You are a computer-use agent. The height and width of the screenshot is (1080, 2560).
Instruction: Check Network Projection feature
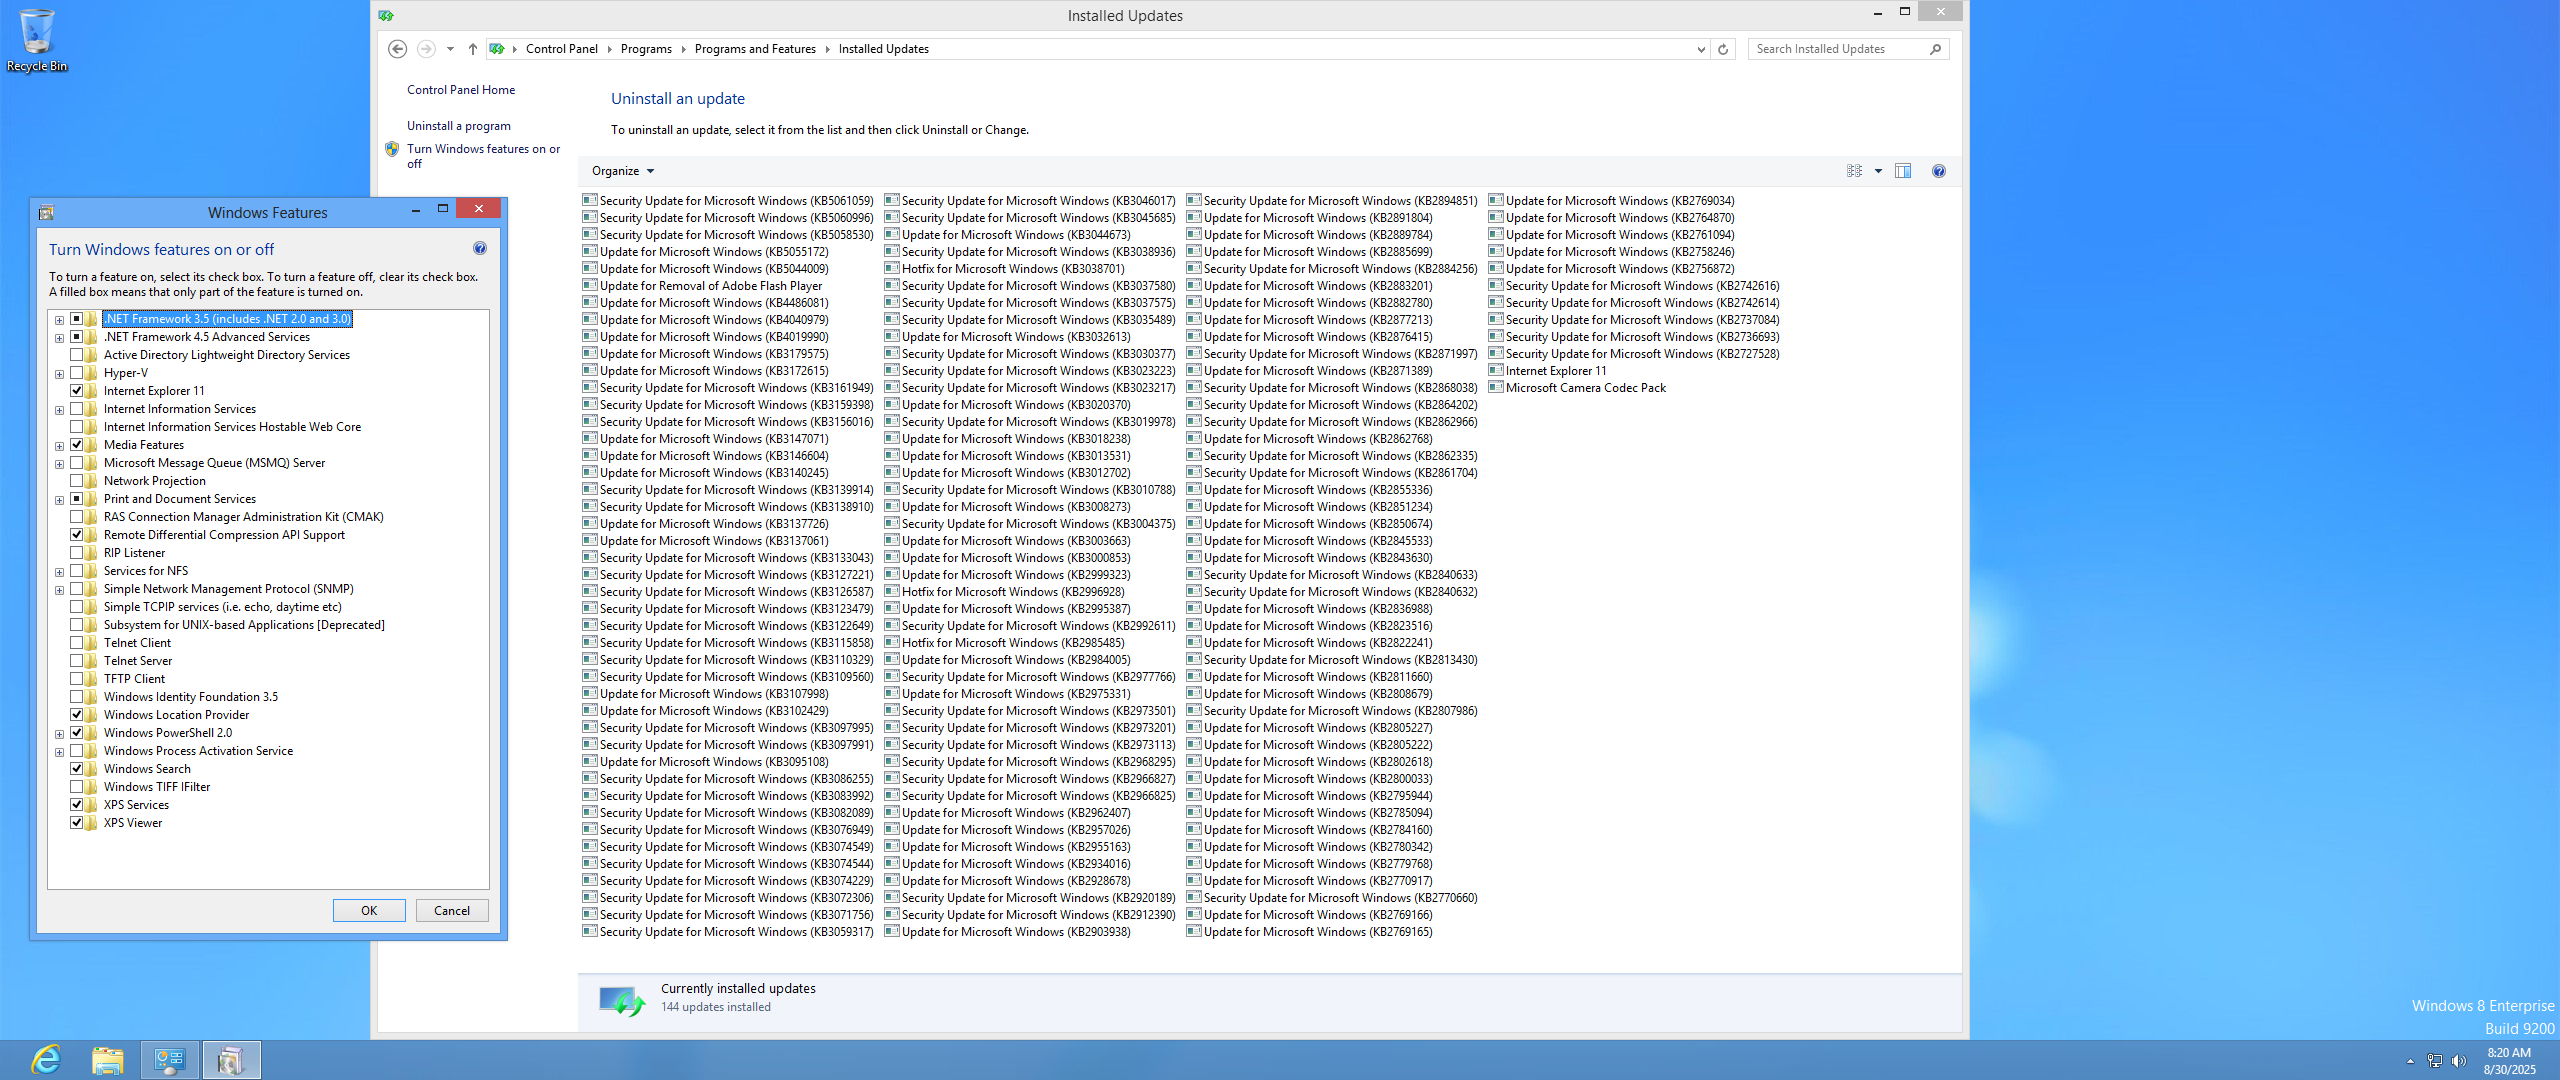click(x=76, y=481)
